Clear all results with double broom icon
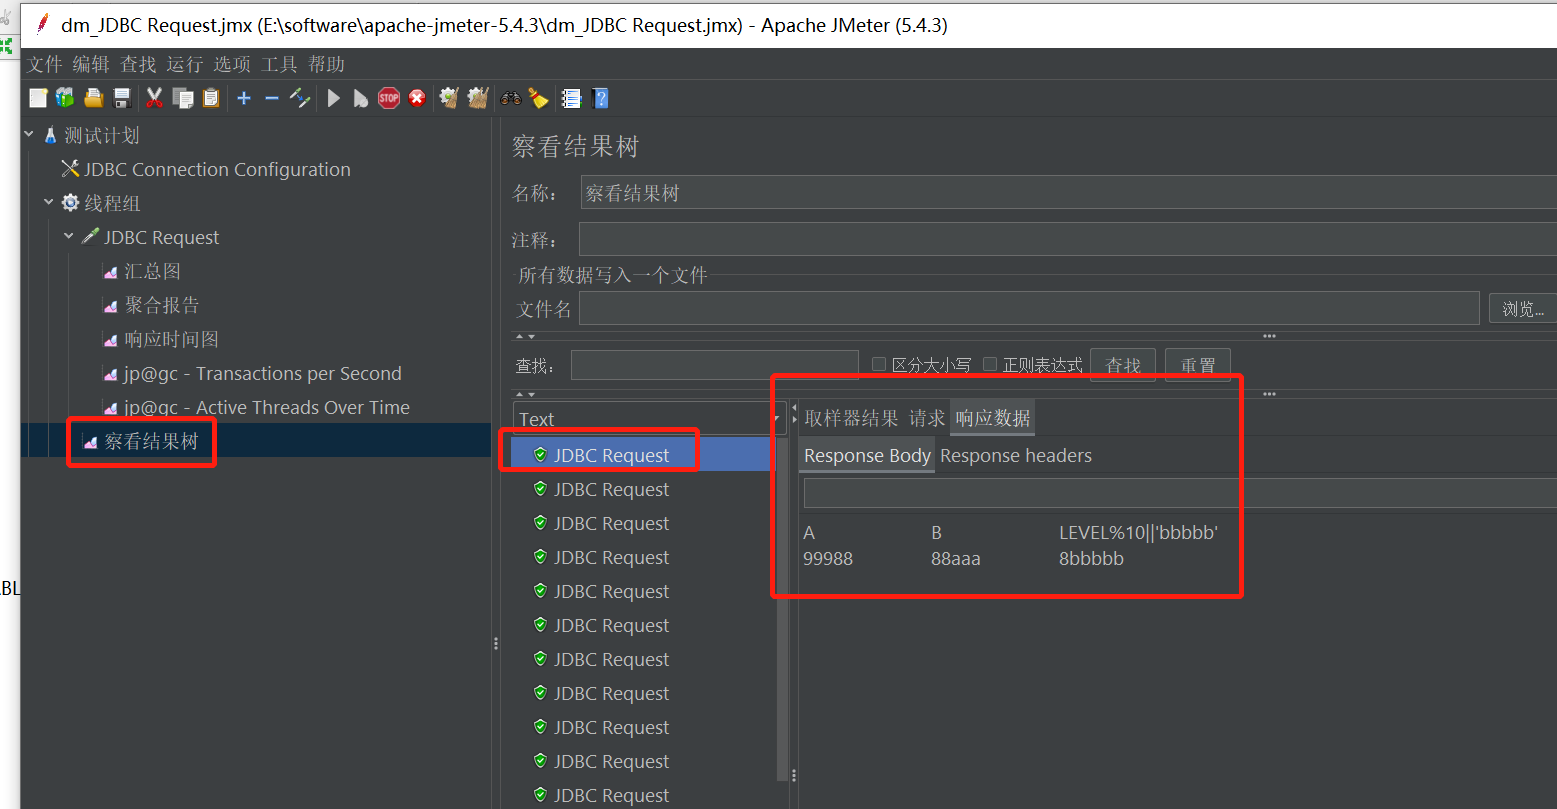Image resolution: width=1557 pixels, height=809 pixels. coord(478,98)
